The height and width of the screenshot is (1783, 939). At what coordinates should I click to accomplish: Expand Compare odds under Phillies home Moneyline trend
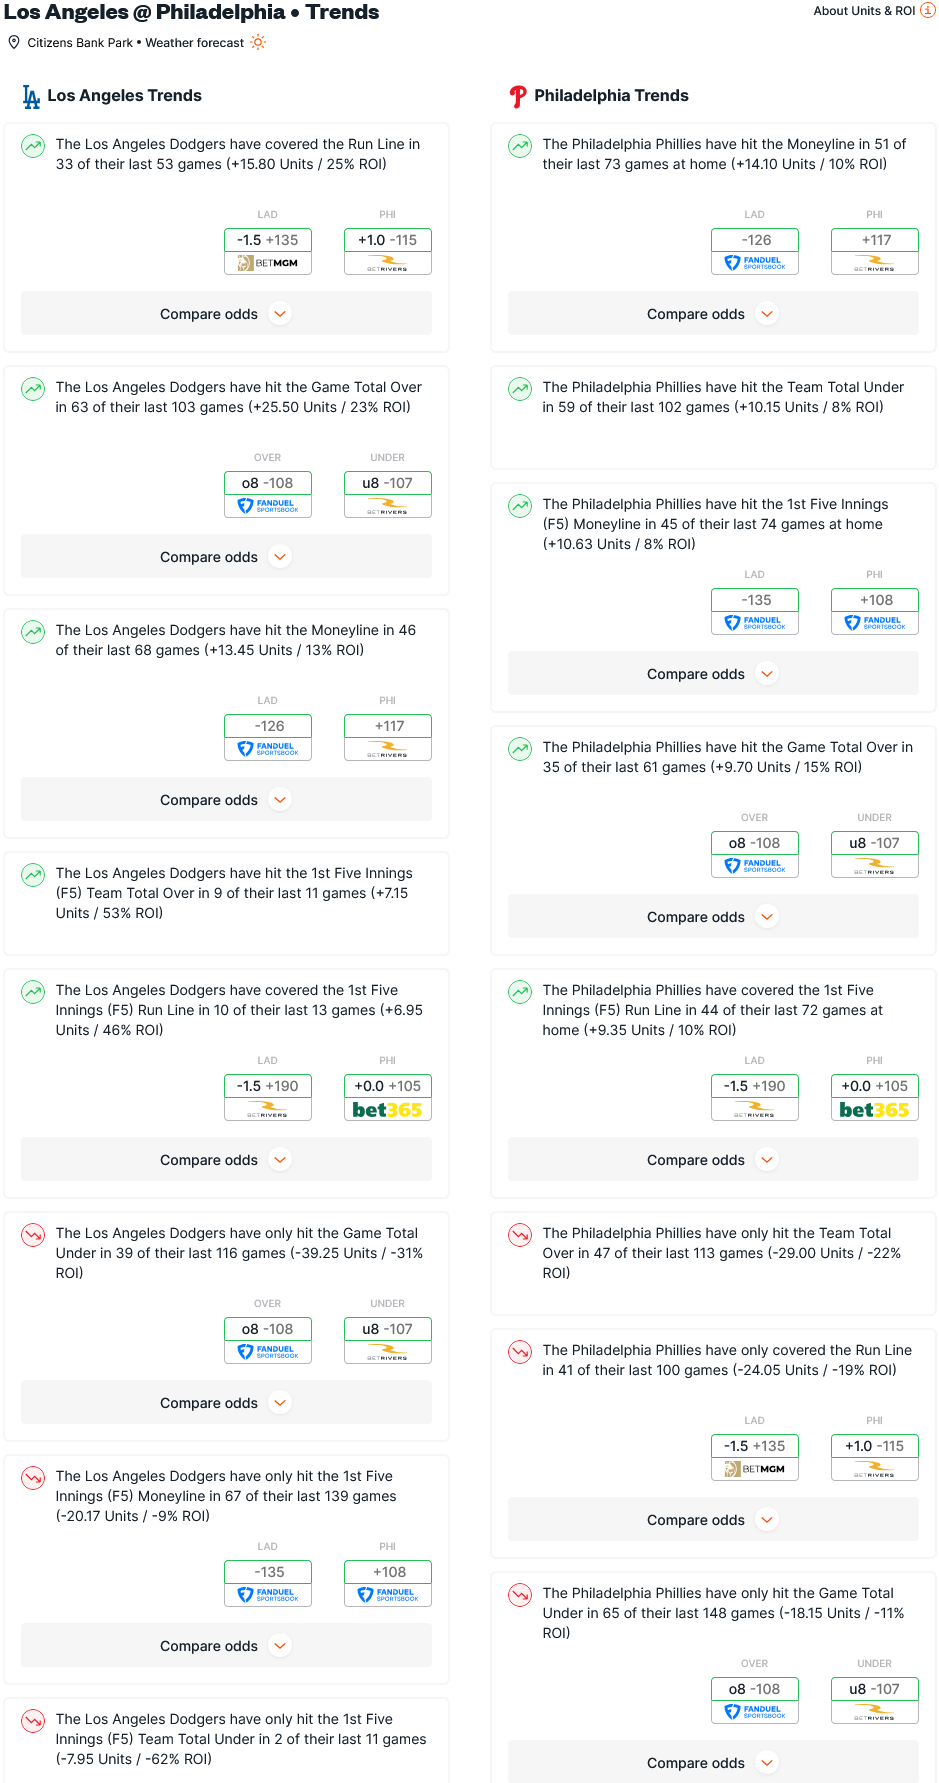[713, 314]
